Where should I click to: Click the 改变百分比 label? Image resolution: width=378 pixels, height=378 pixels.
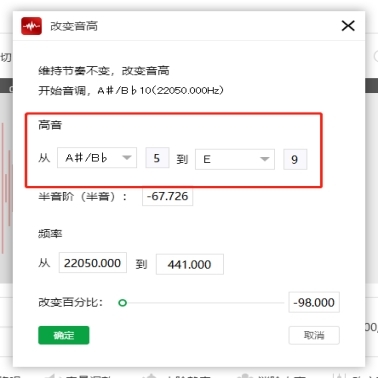point(71,302)
